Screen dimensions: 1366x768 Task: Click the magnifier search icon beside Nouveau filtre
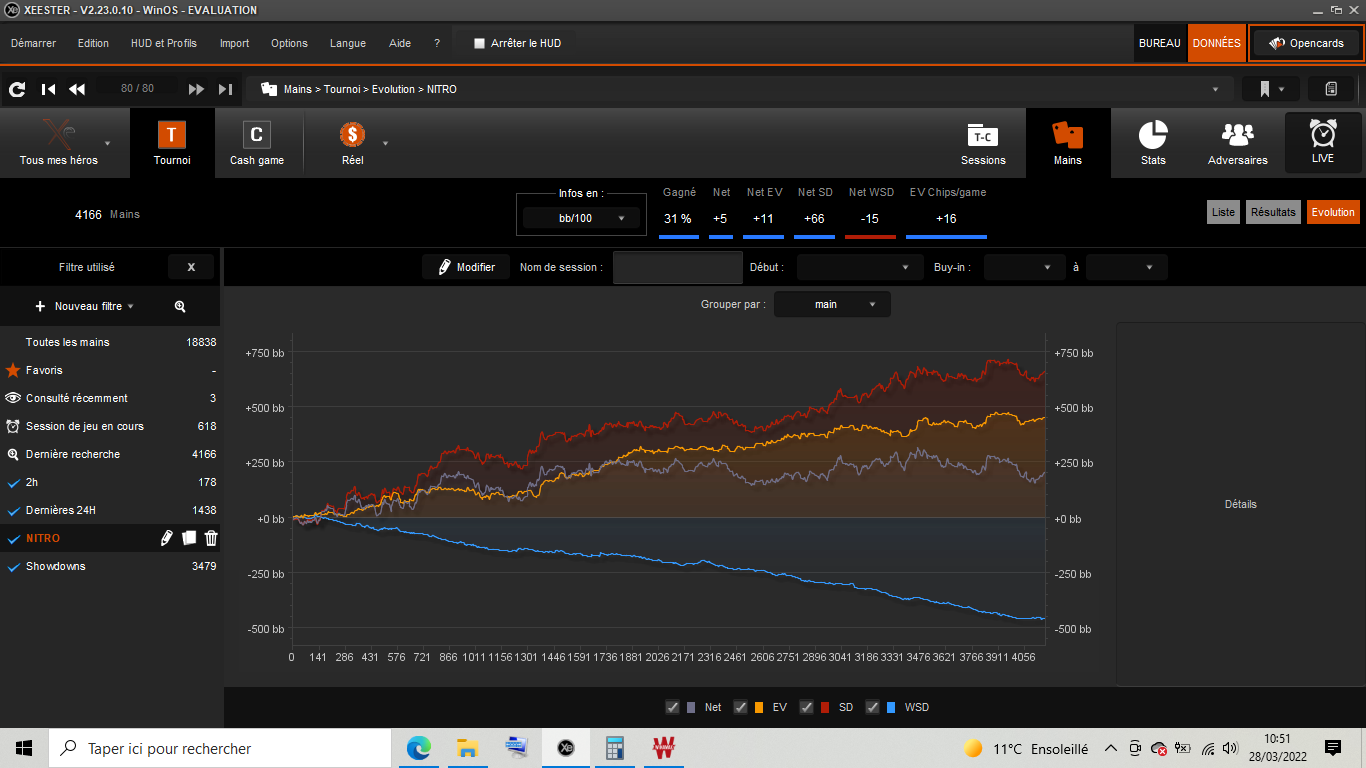(x=180, y=306)
